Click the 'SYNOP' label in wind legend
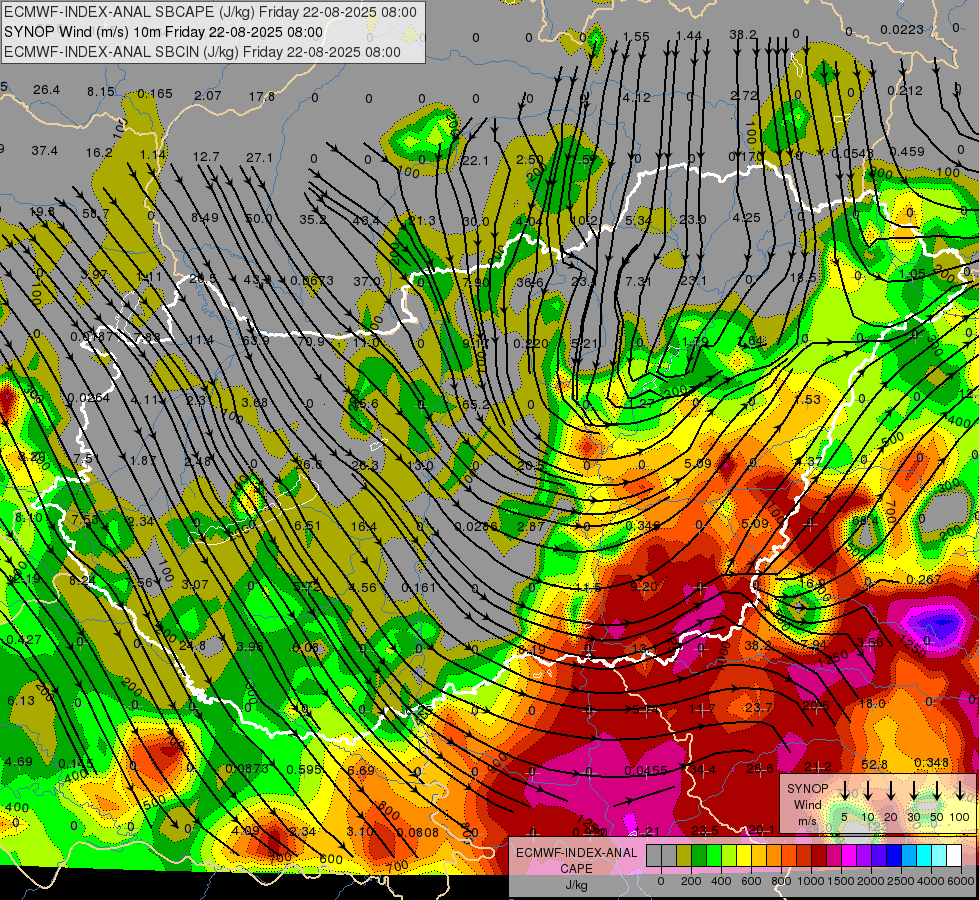 coord(807,788)
